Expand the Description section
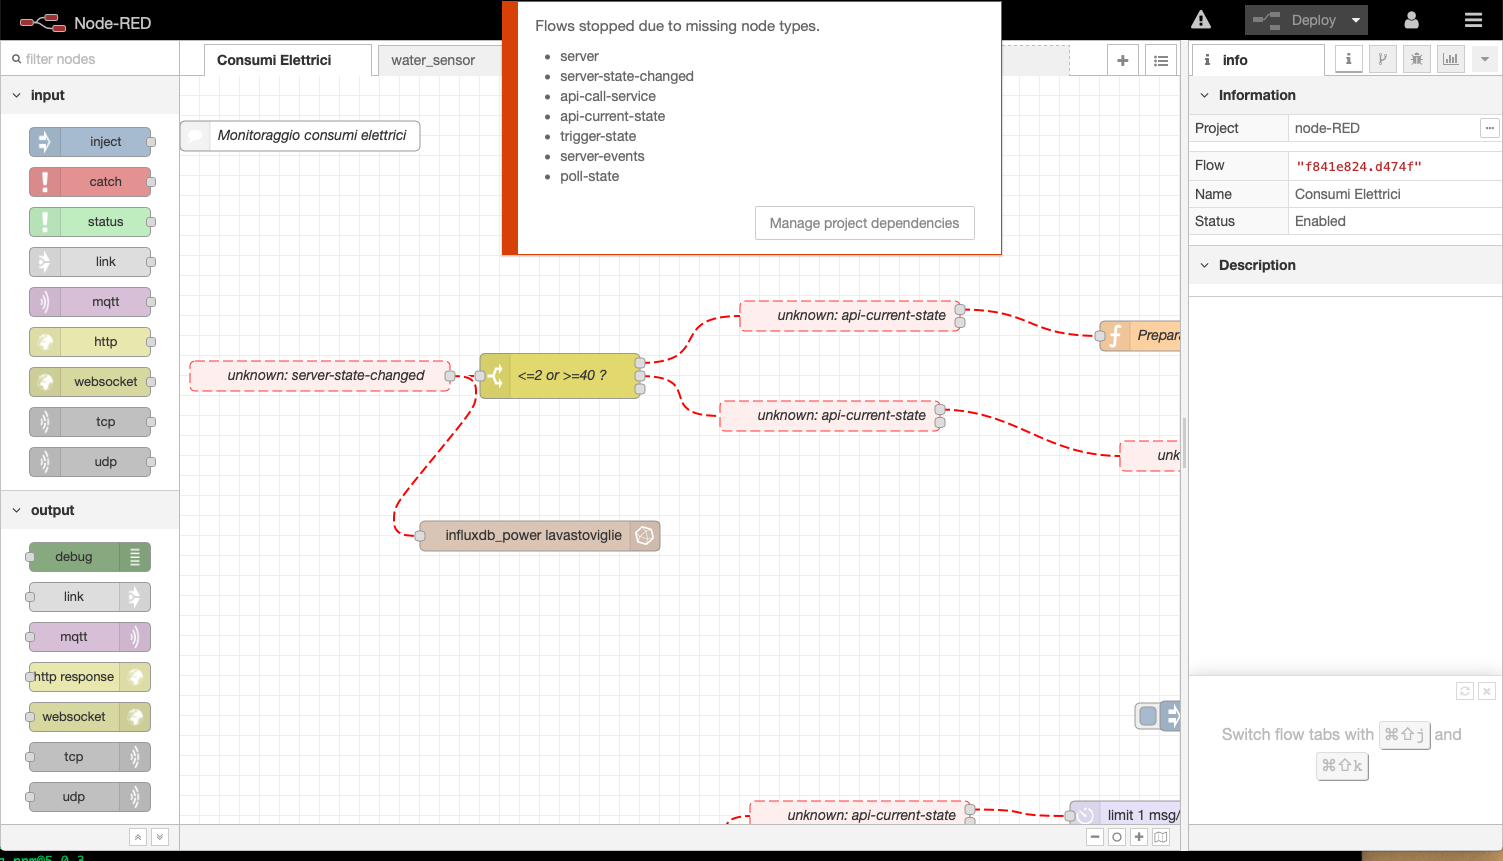1503x861 pixels. pyautogui.click(x=1203, y=265)
